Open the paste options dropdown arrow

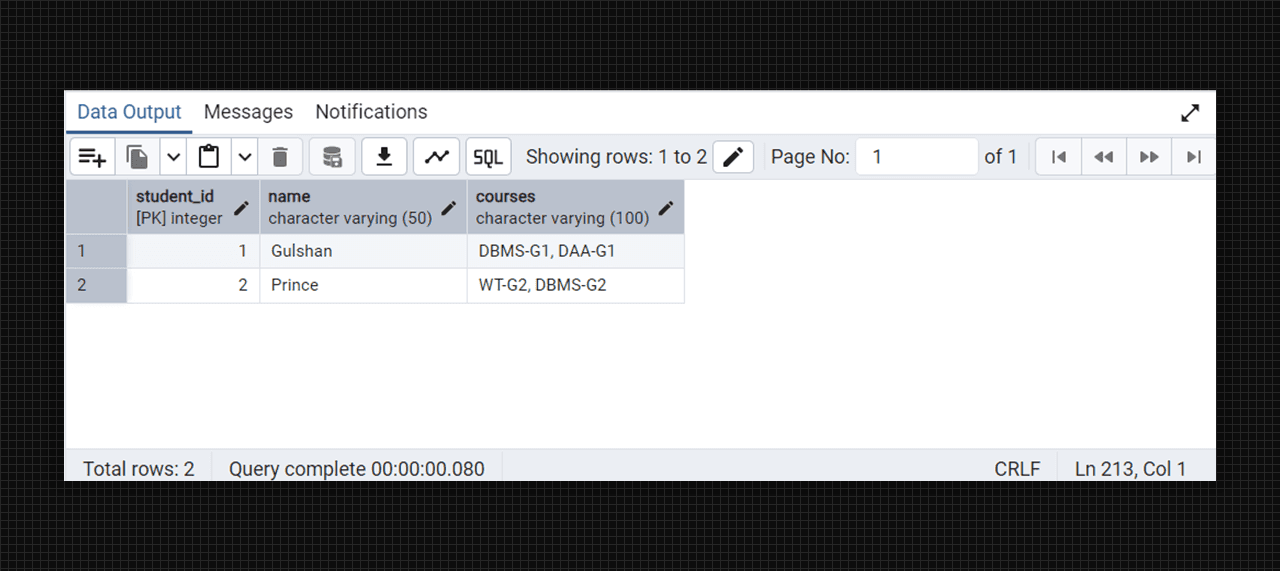click(245, 157)
